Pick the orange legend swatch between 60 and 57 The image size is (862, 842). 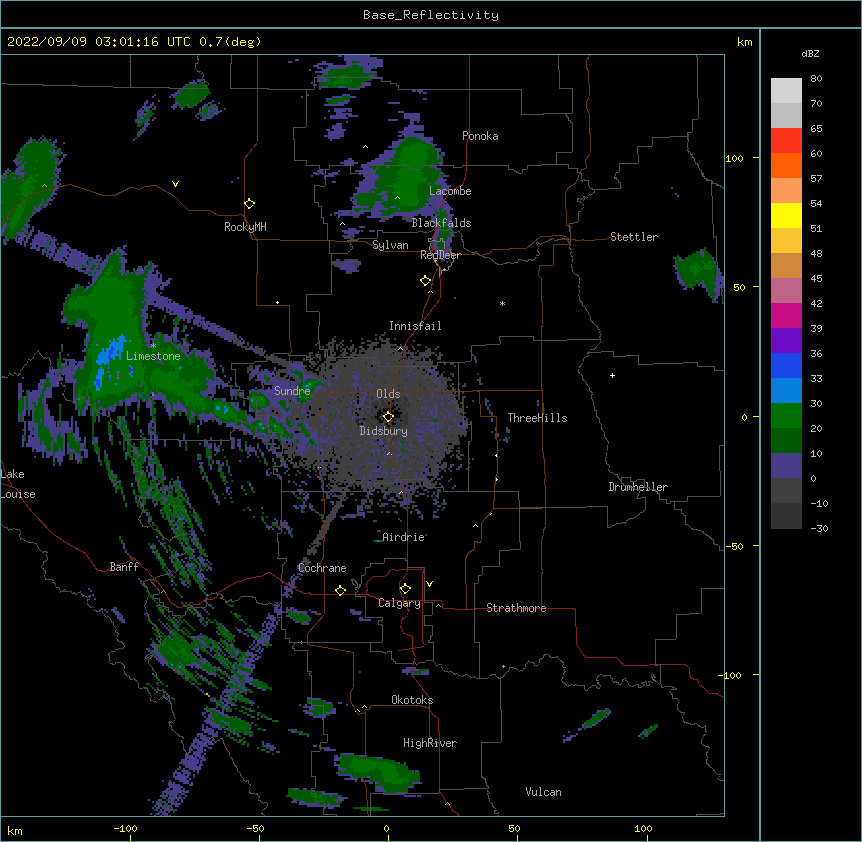tap(786, 165)
